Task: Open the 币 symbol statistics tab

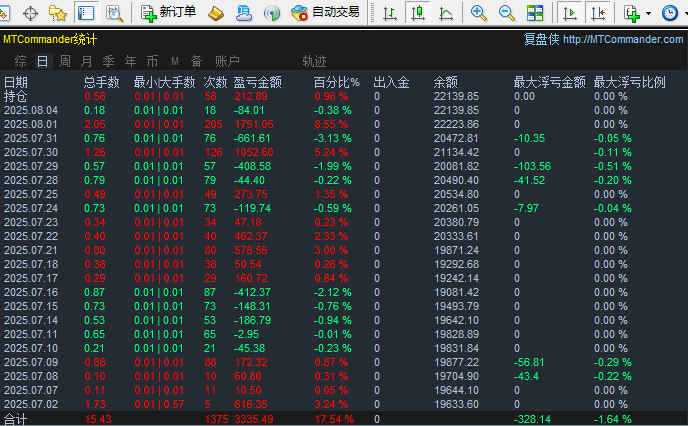Action: (152, 61)
